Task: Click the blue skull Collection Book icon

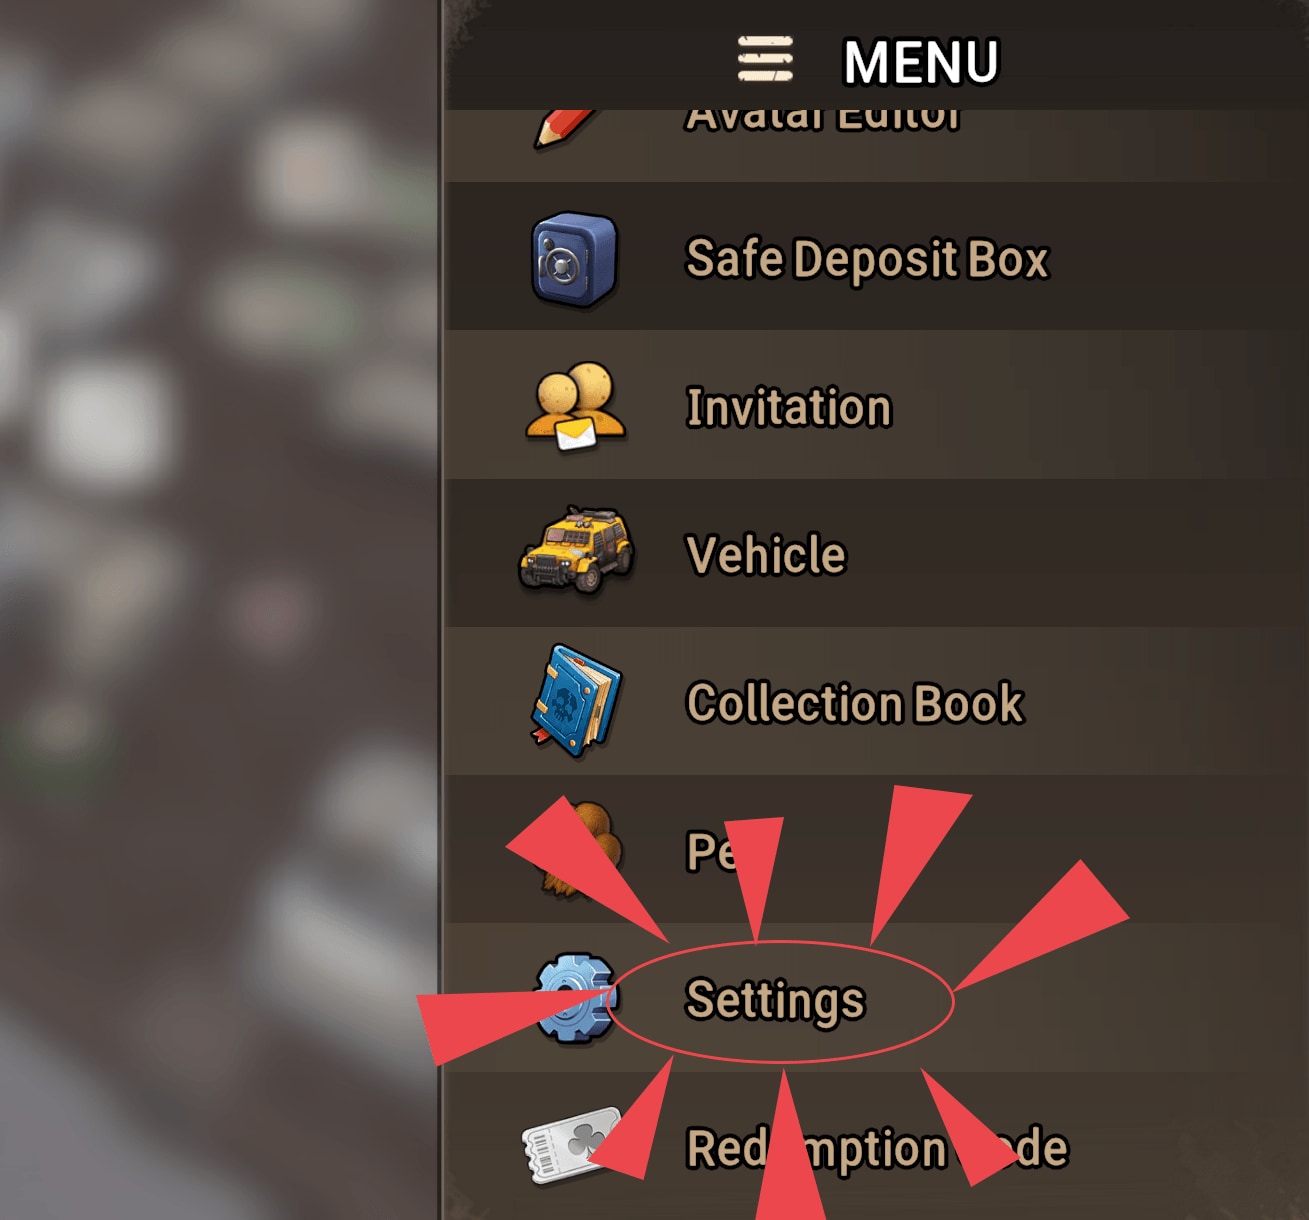Action: tap(575, 700)
